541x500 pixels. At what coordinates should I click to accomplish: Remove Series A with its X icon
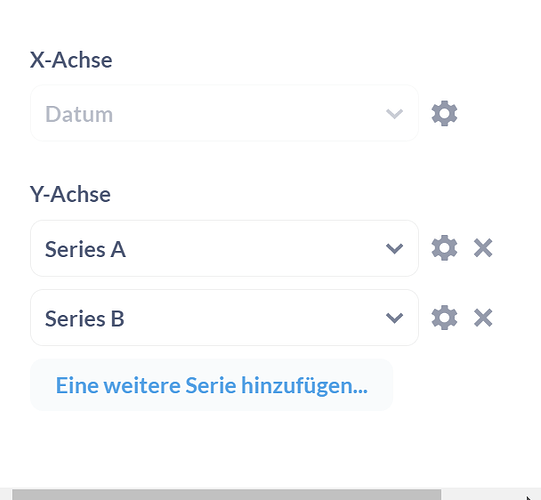(x=483, y=248)
